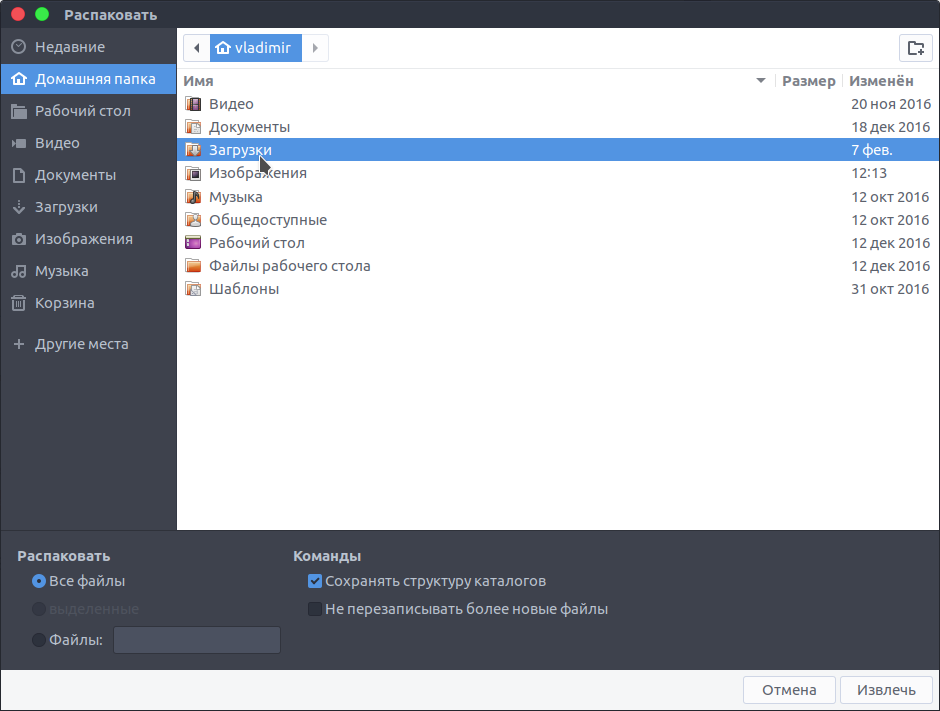Select the Музыка folder name in list
The height and width of the screenshot is (711, 940).
pos(235,197)
